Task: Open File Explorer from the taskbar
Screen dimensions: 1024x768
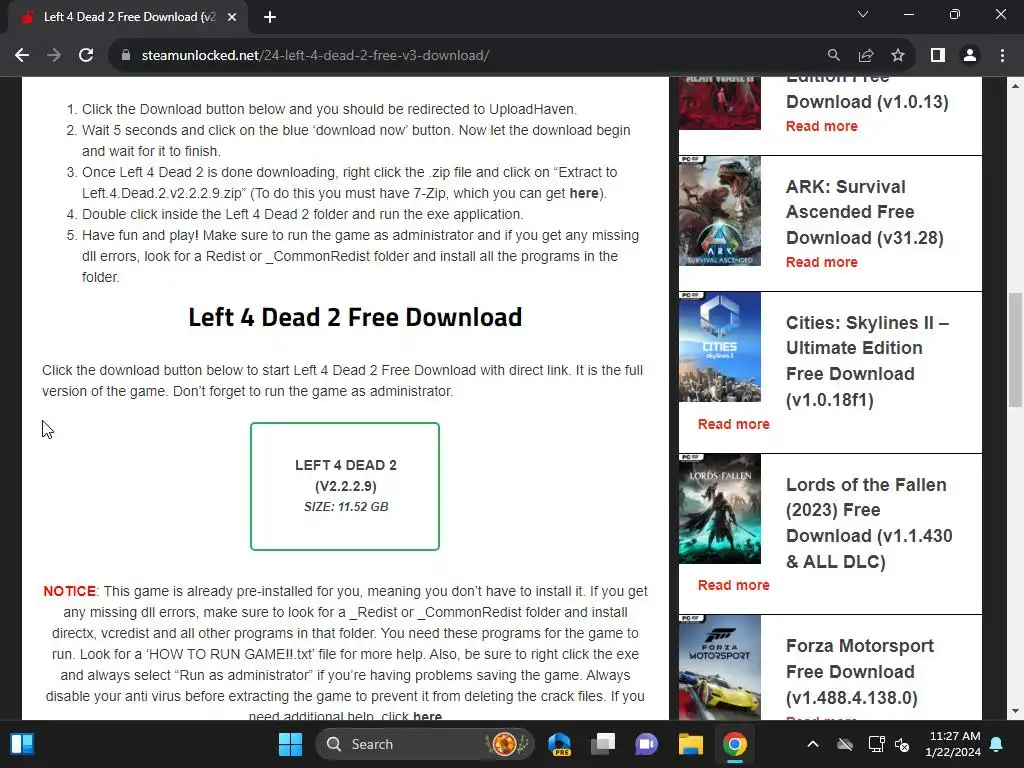Action: coord(690,744)
